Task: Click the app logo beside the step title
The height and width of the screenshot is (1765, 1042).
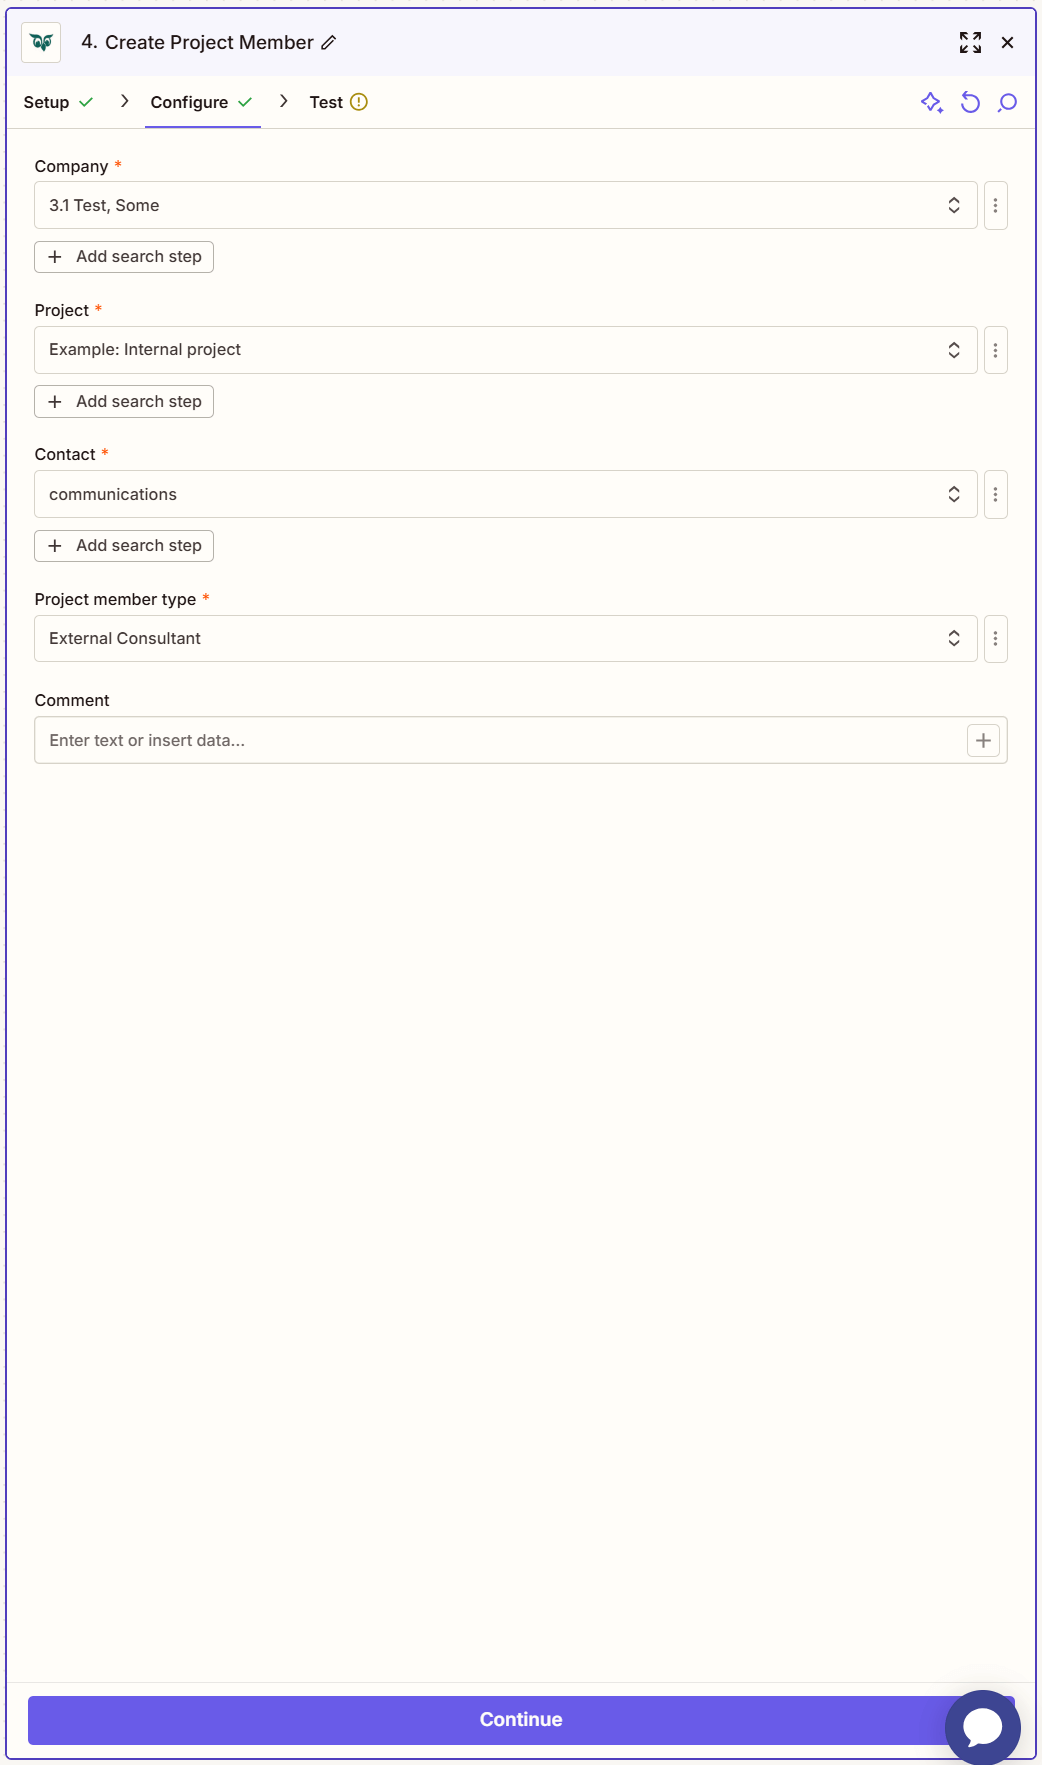Action: [x=41, y=42]
